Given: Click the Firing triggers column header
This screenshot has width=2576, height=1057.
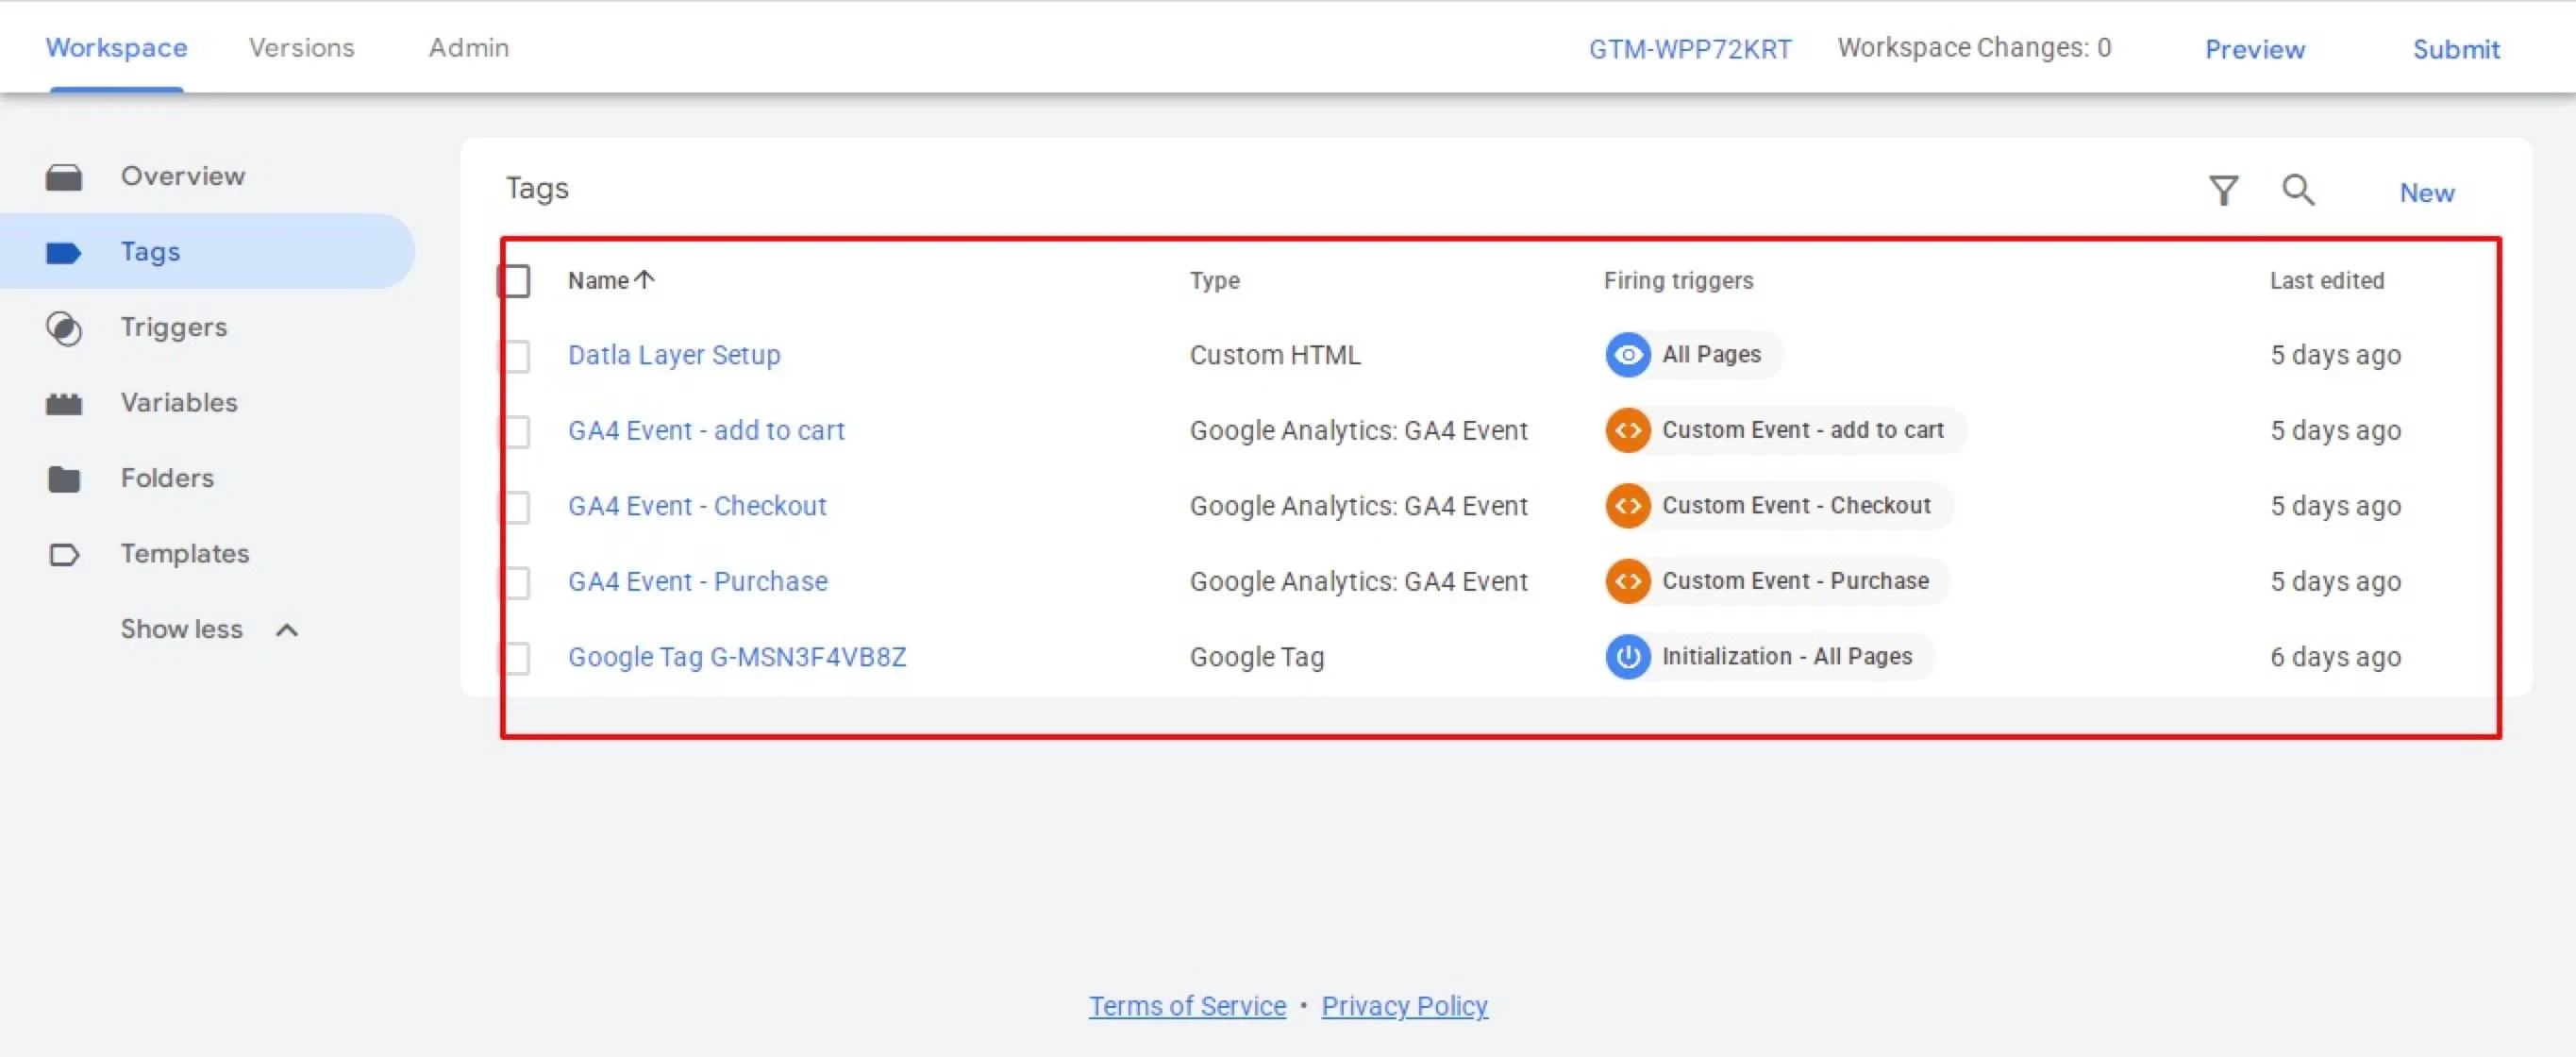Looking at the screenshot, I should pos(1678,281).
